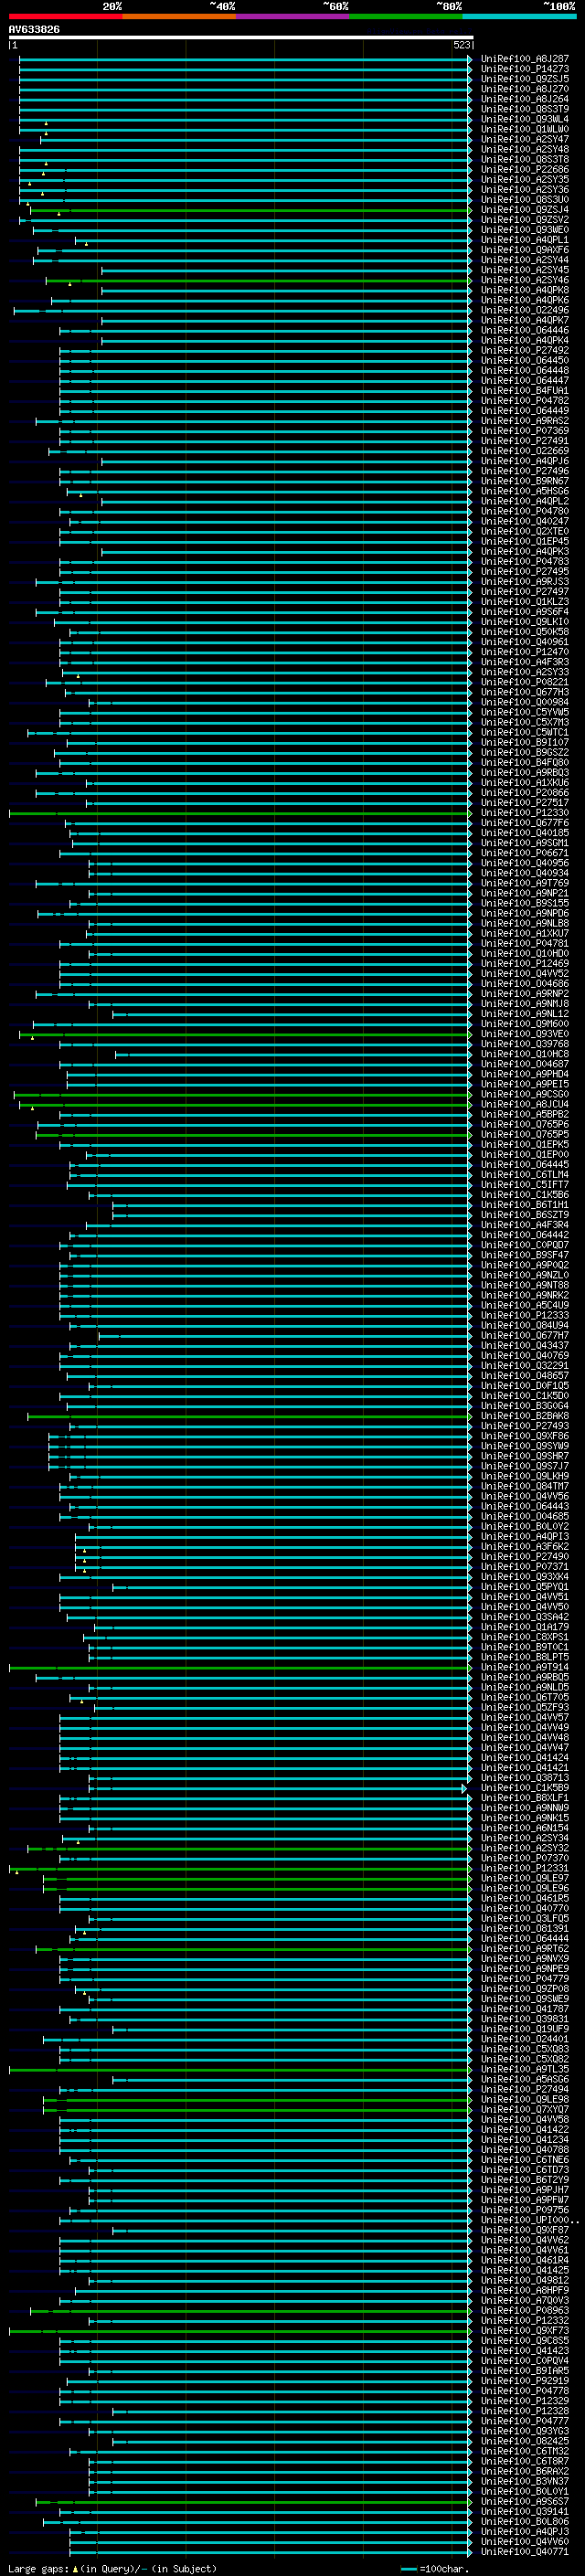The width and height of the screenshot is (585, 2576).
Task: Select hit label UniRef100_B6SZT9
Action: (x=525, y=1215)
